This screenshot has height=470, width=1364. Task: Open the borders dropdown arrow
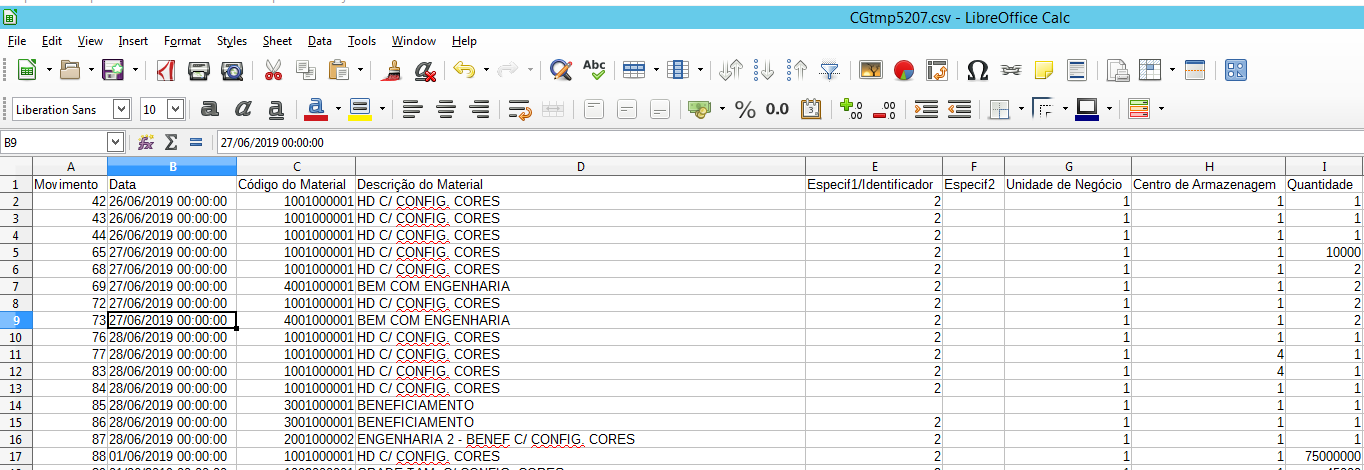pos(1021,109)
